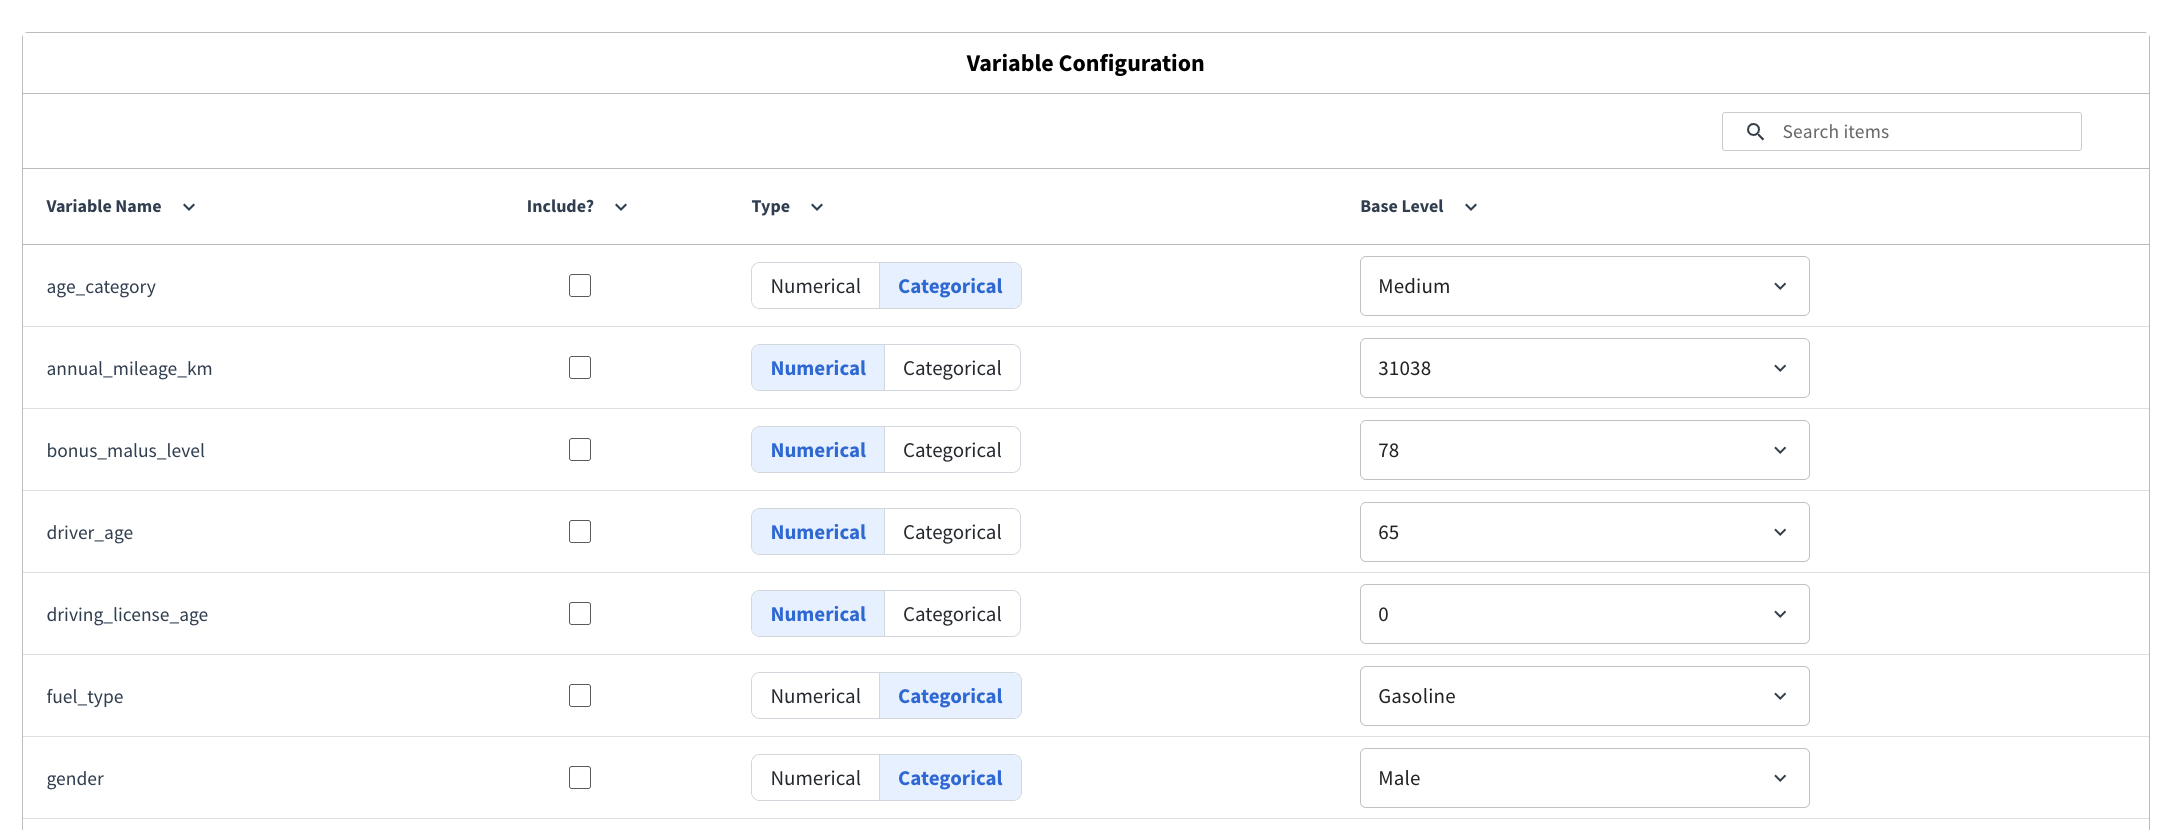Switch age_category to Numerical type
Screen dimensions: 2162x830
pos(815,285)
